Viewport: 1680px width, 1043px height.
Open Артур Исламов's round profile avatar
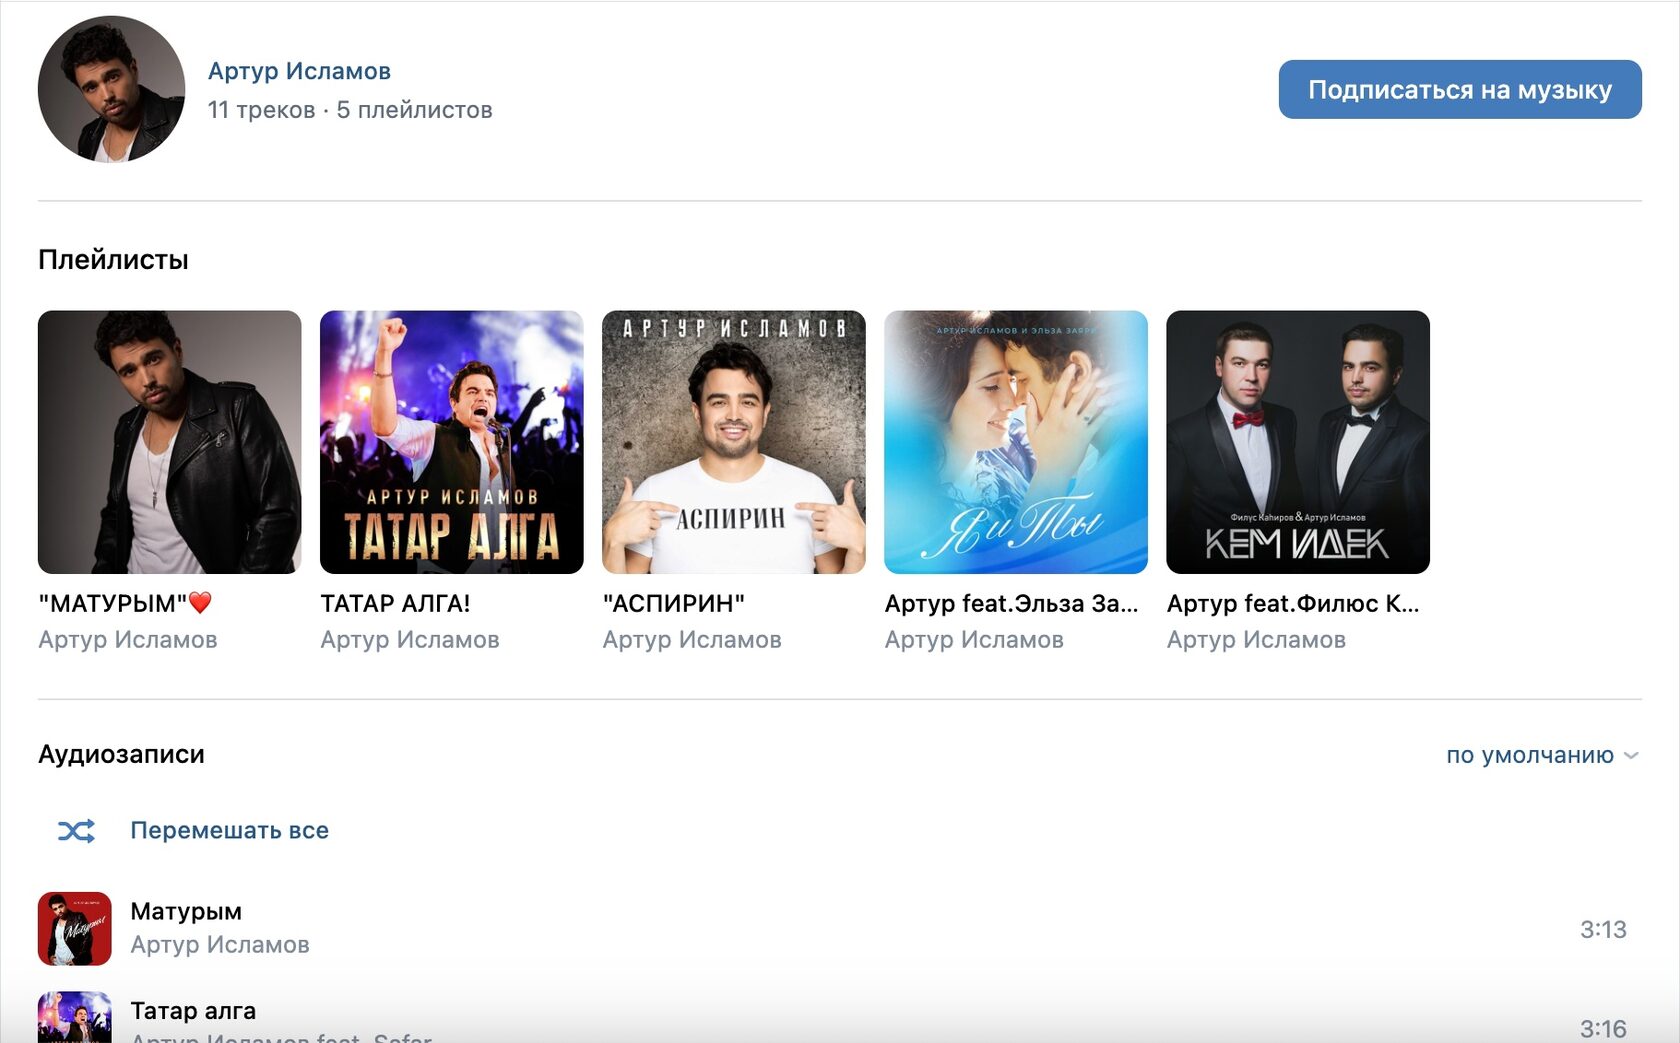tap(111, 89)
